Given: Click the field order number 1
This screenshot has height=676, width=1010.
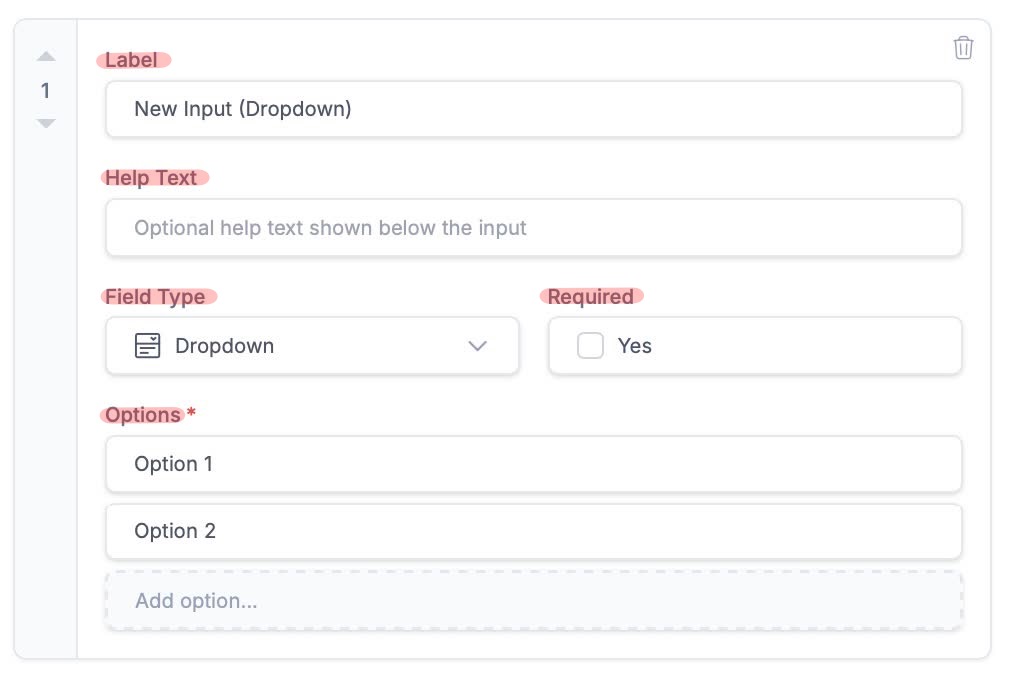Looking at the screenshot, I should click(45, 91).
